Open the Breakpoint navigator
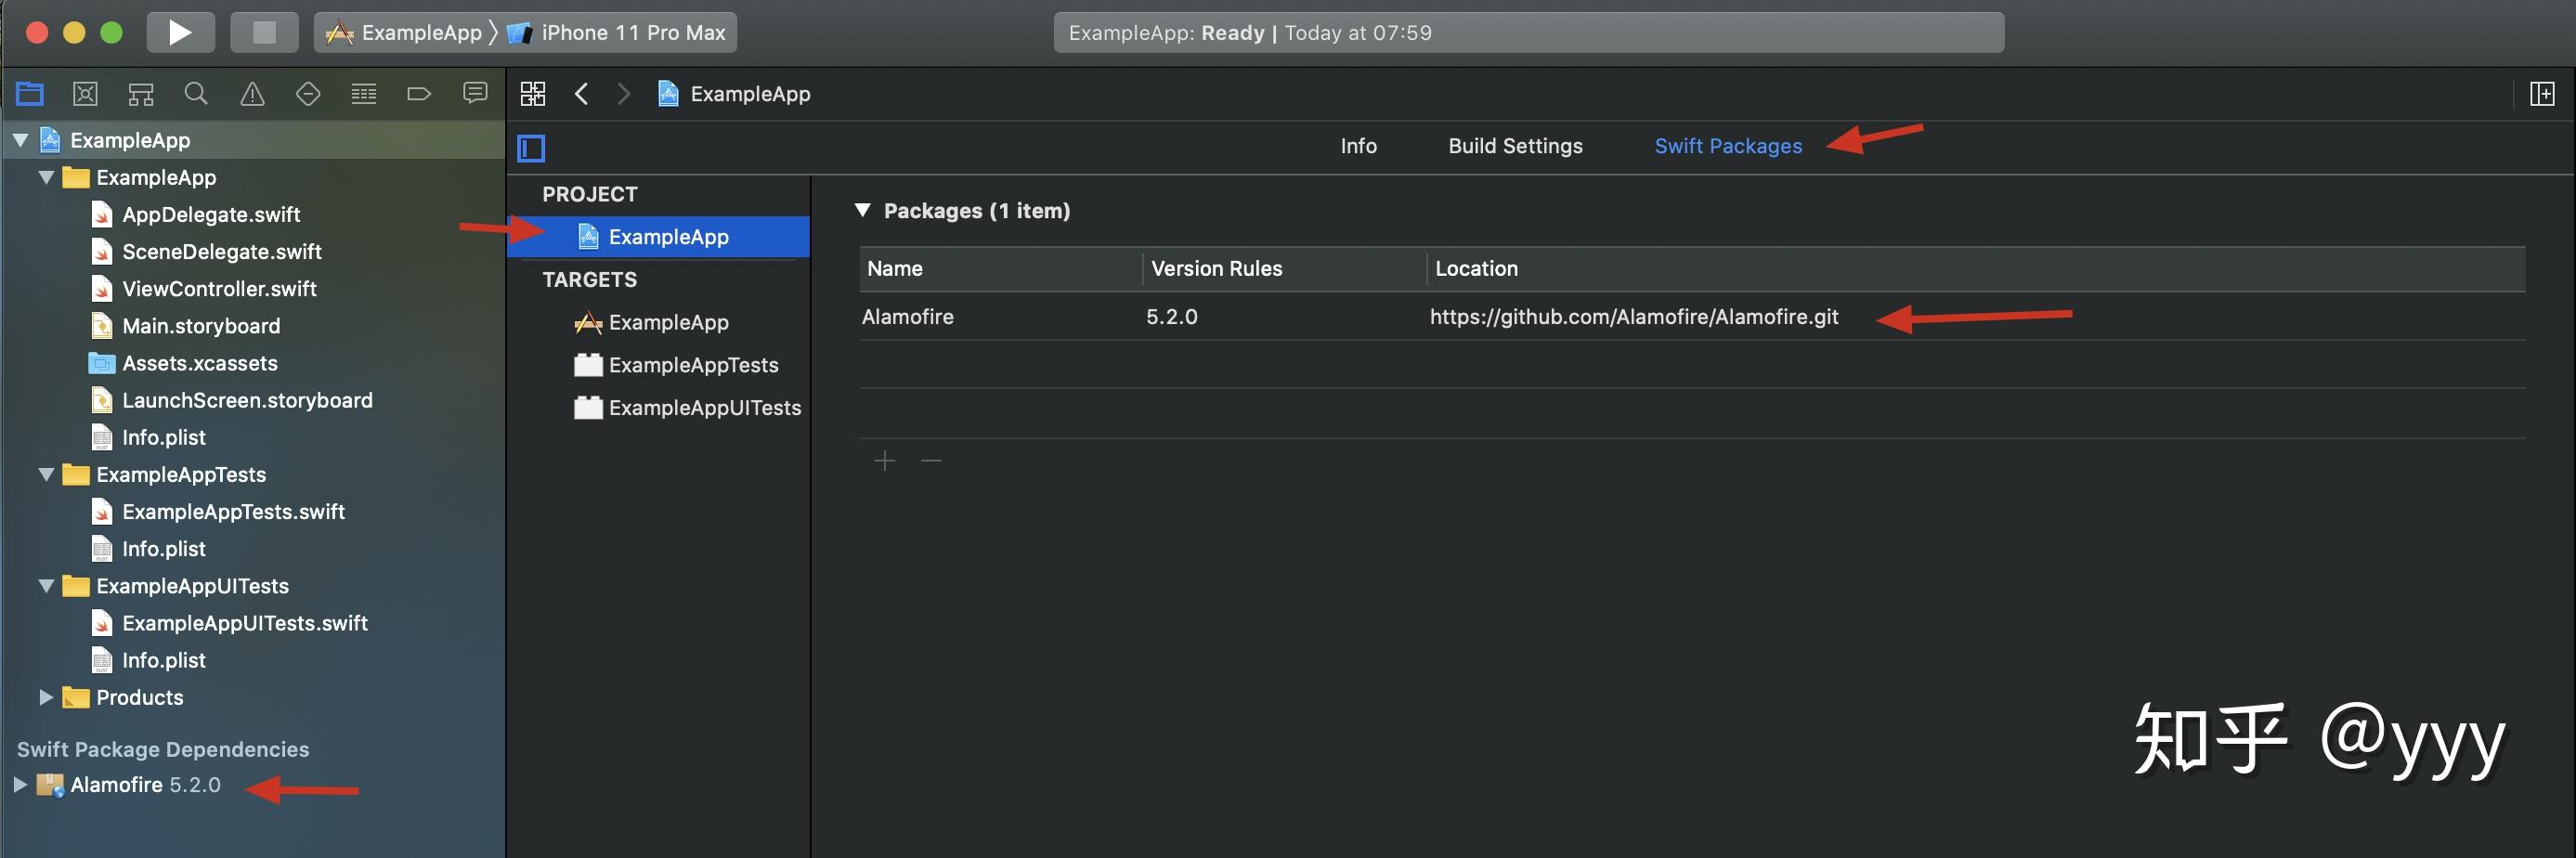Image resolution: width=2576 pixels, height=858 pixels. point(419,94)
